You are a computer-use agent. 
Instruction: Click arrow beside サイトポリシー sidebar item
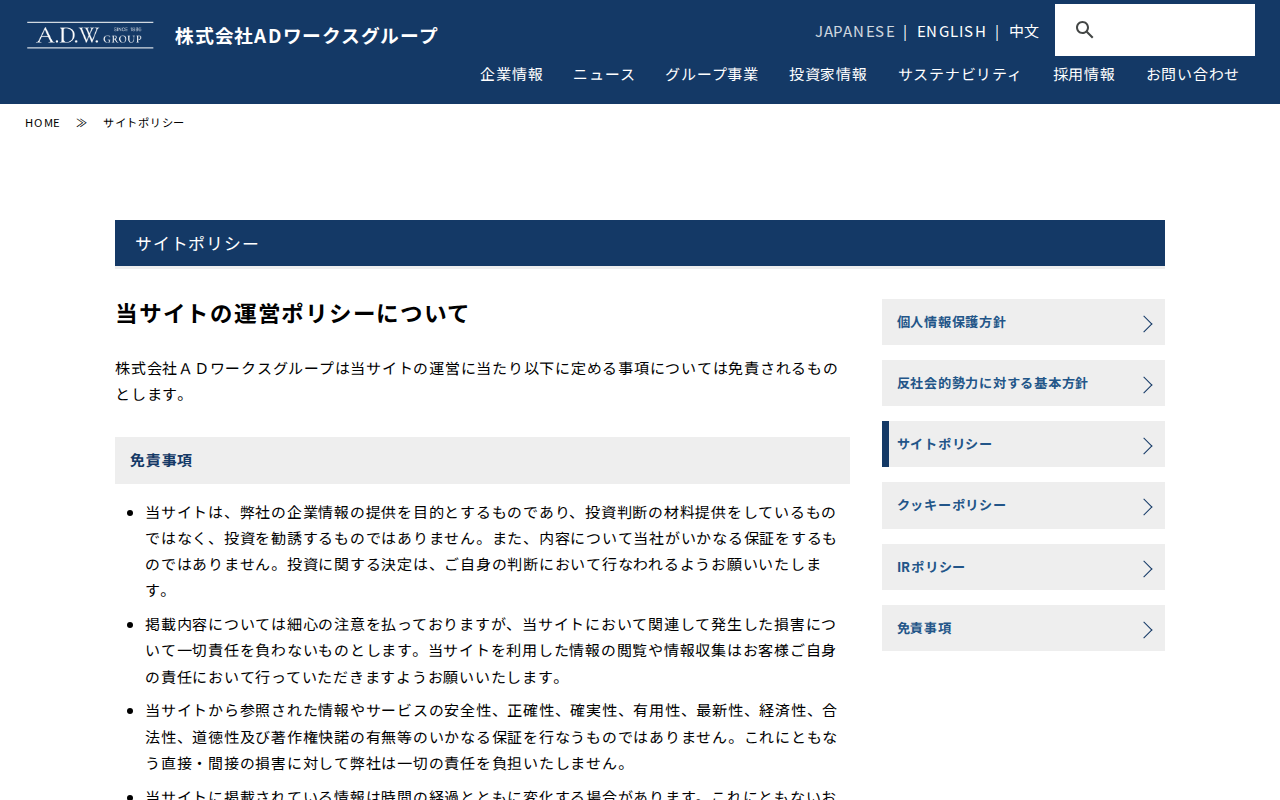tap(1148, 446)
